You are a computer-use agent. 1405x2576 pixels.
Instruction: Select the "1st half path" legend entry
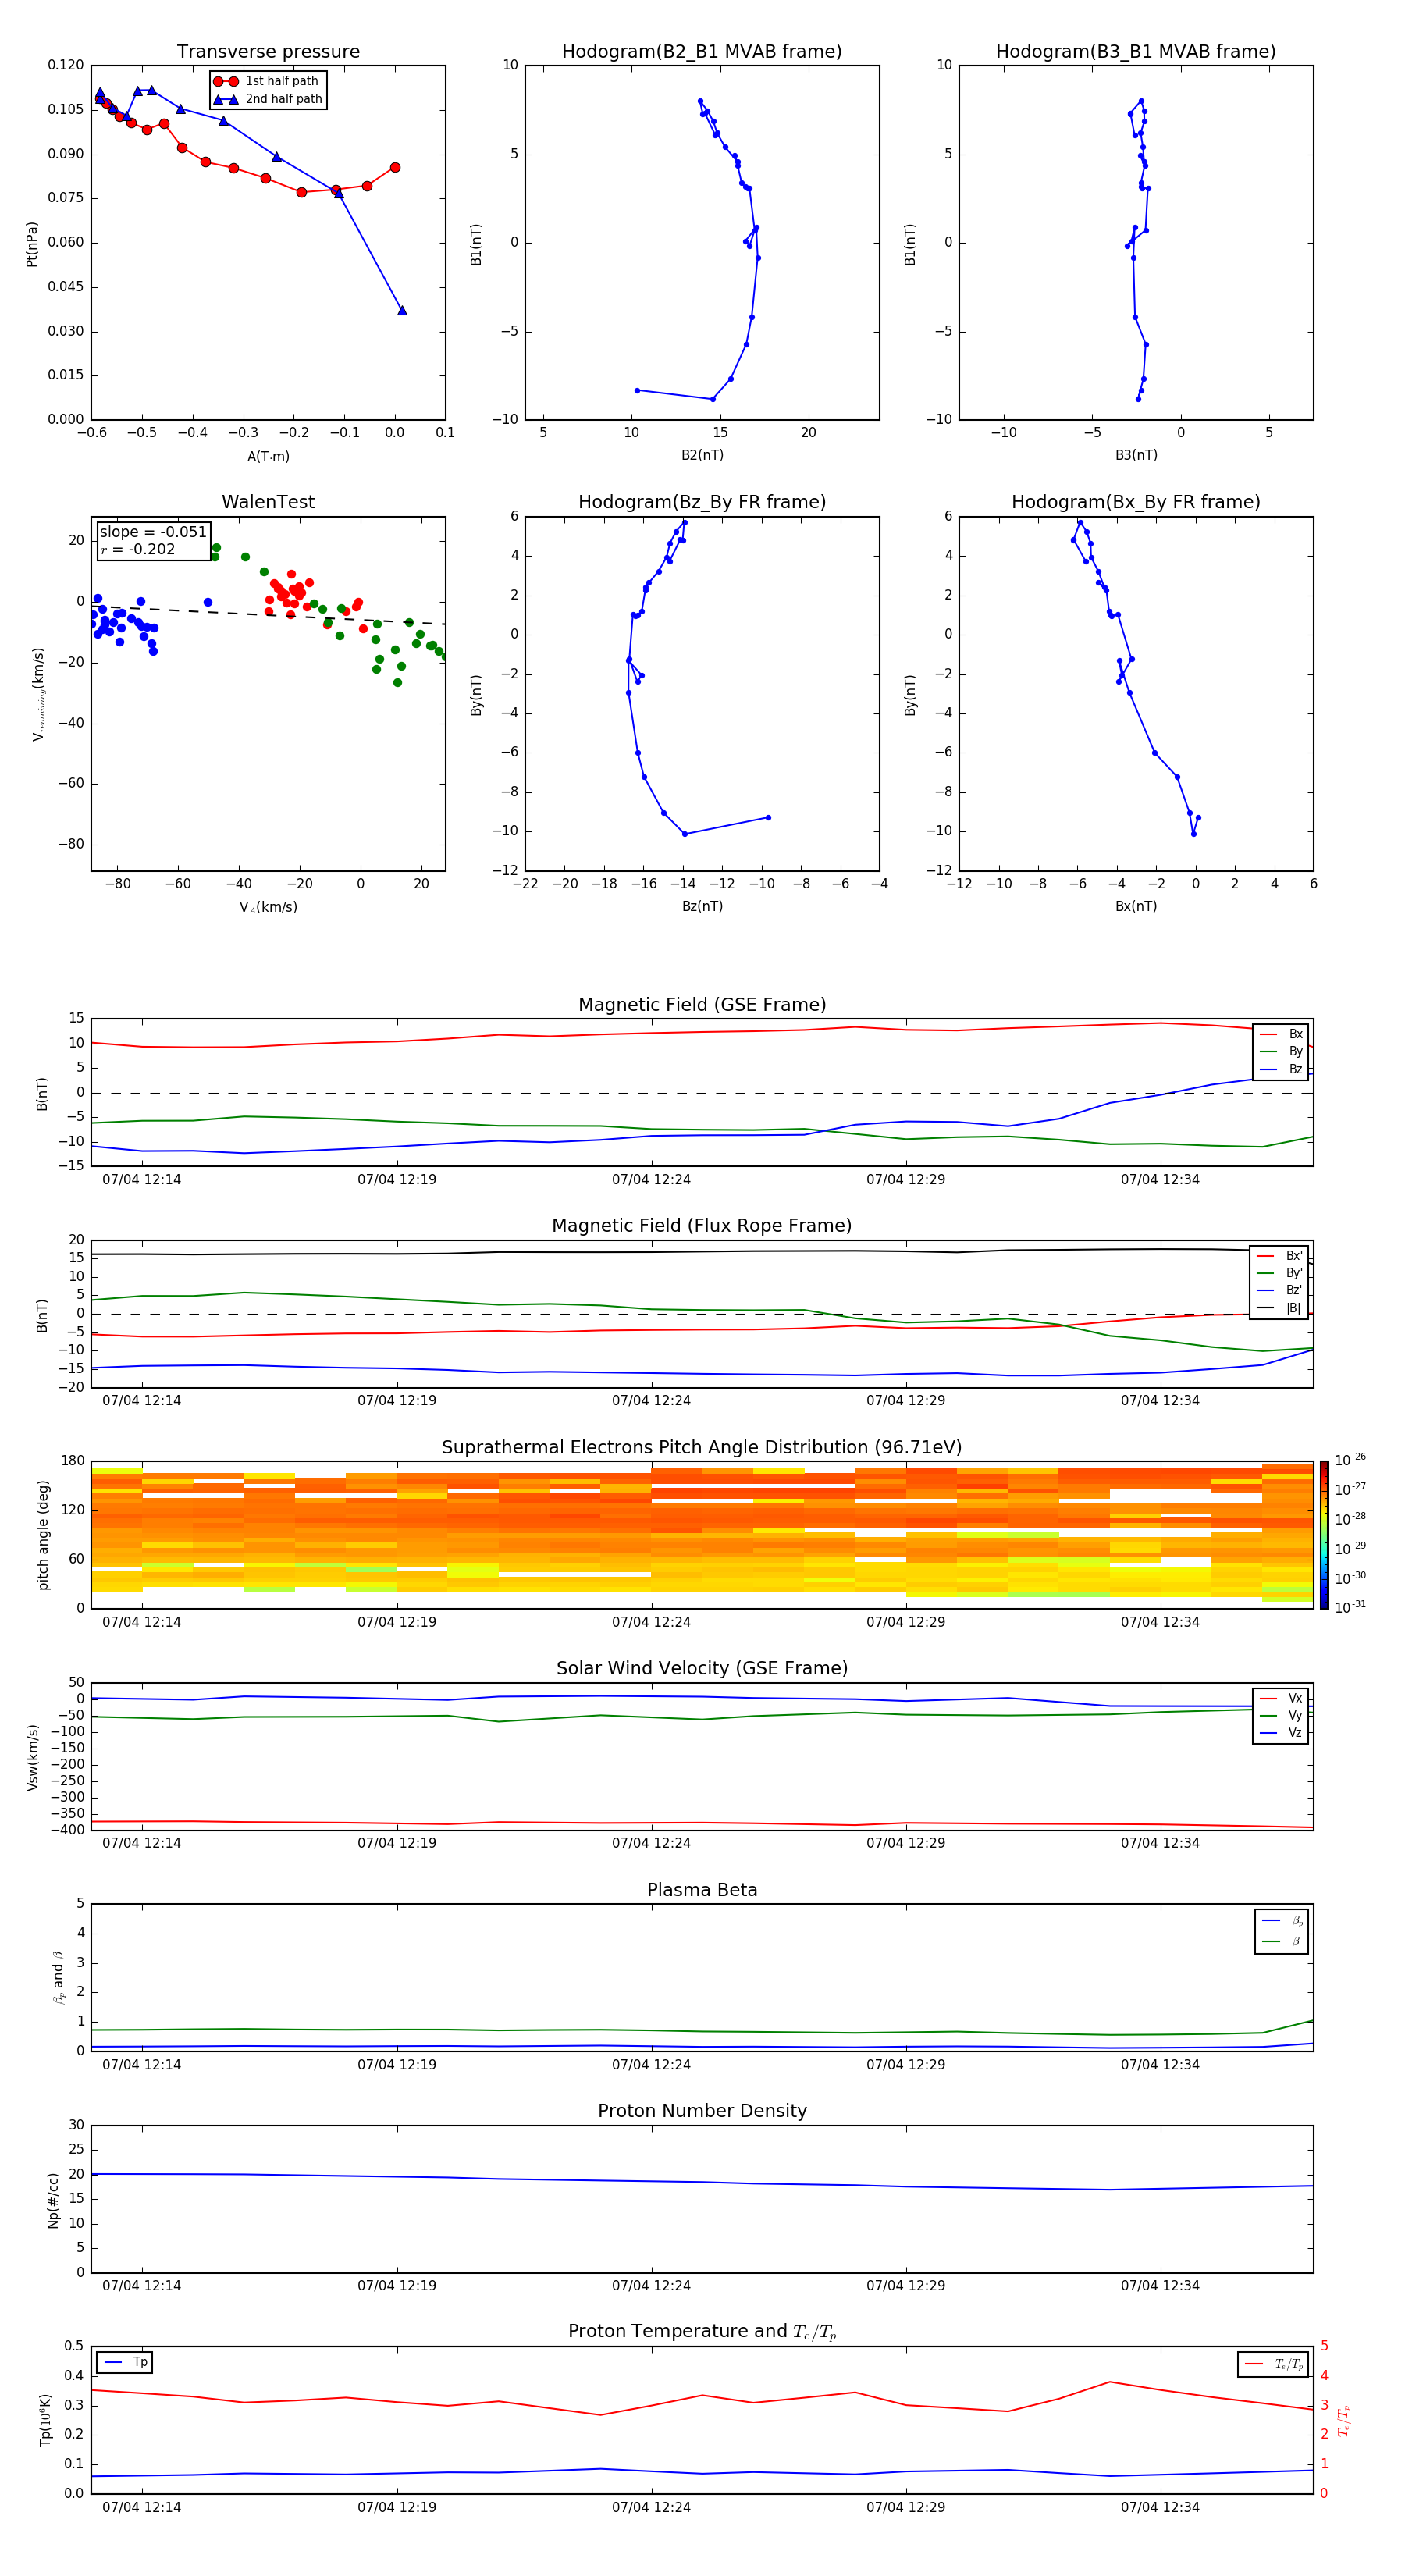tap(267, 81)
